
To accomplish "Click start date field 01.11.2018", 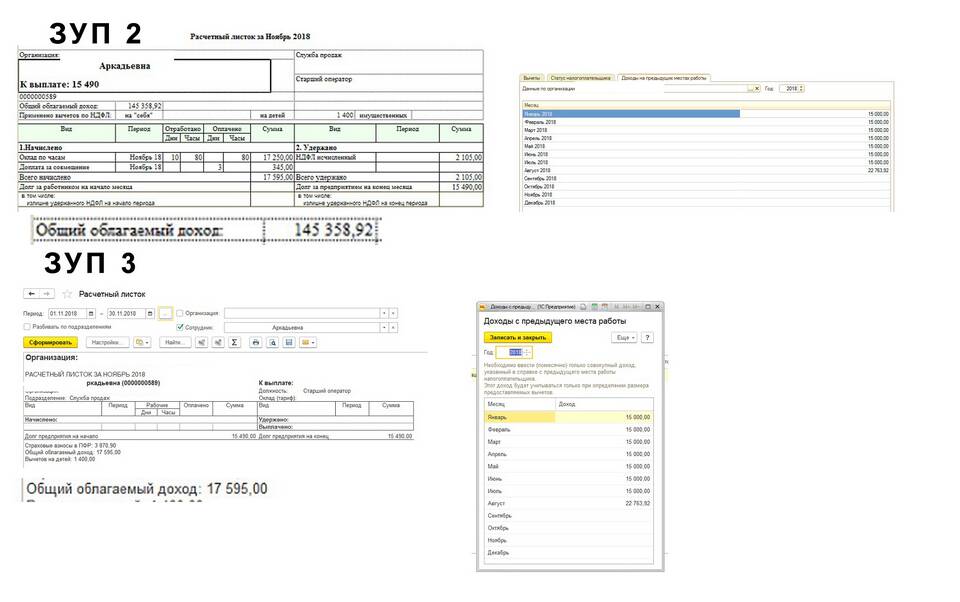I will click(x=67, y=314).
